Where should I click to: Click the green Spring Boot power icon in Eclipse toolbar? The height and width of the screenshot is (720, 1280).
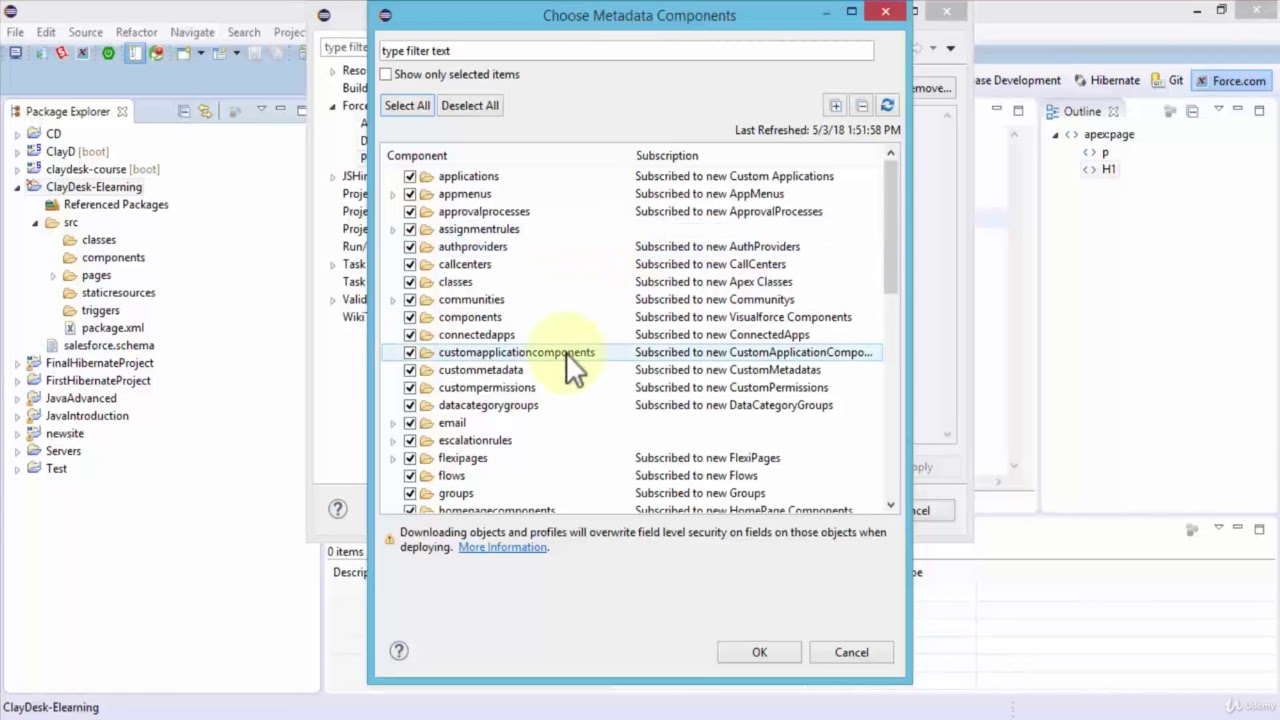(108, 53)
